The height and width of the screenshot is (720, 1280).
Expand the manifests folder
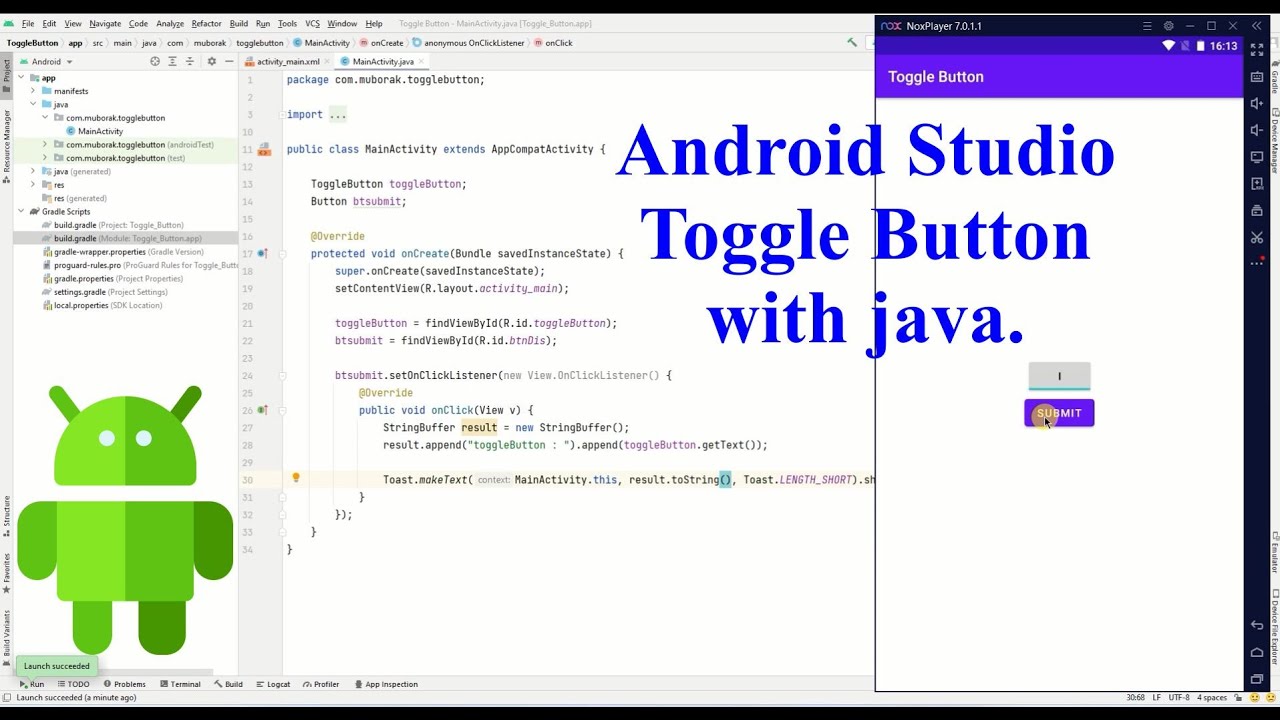(x=33, y=91)
